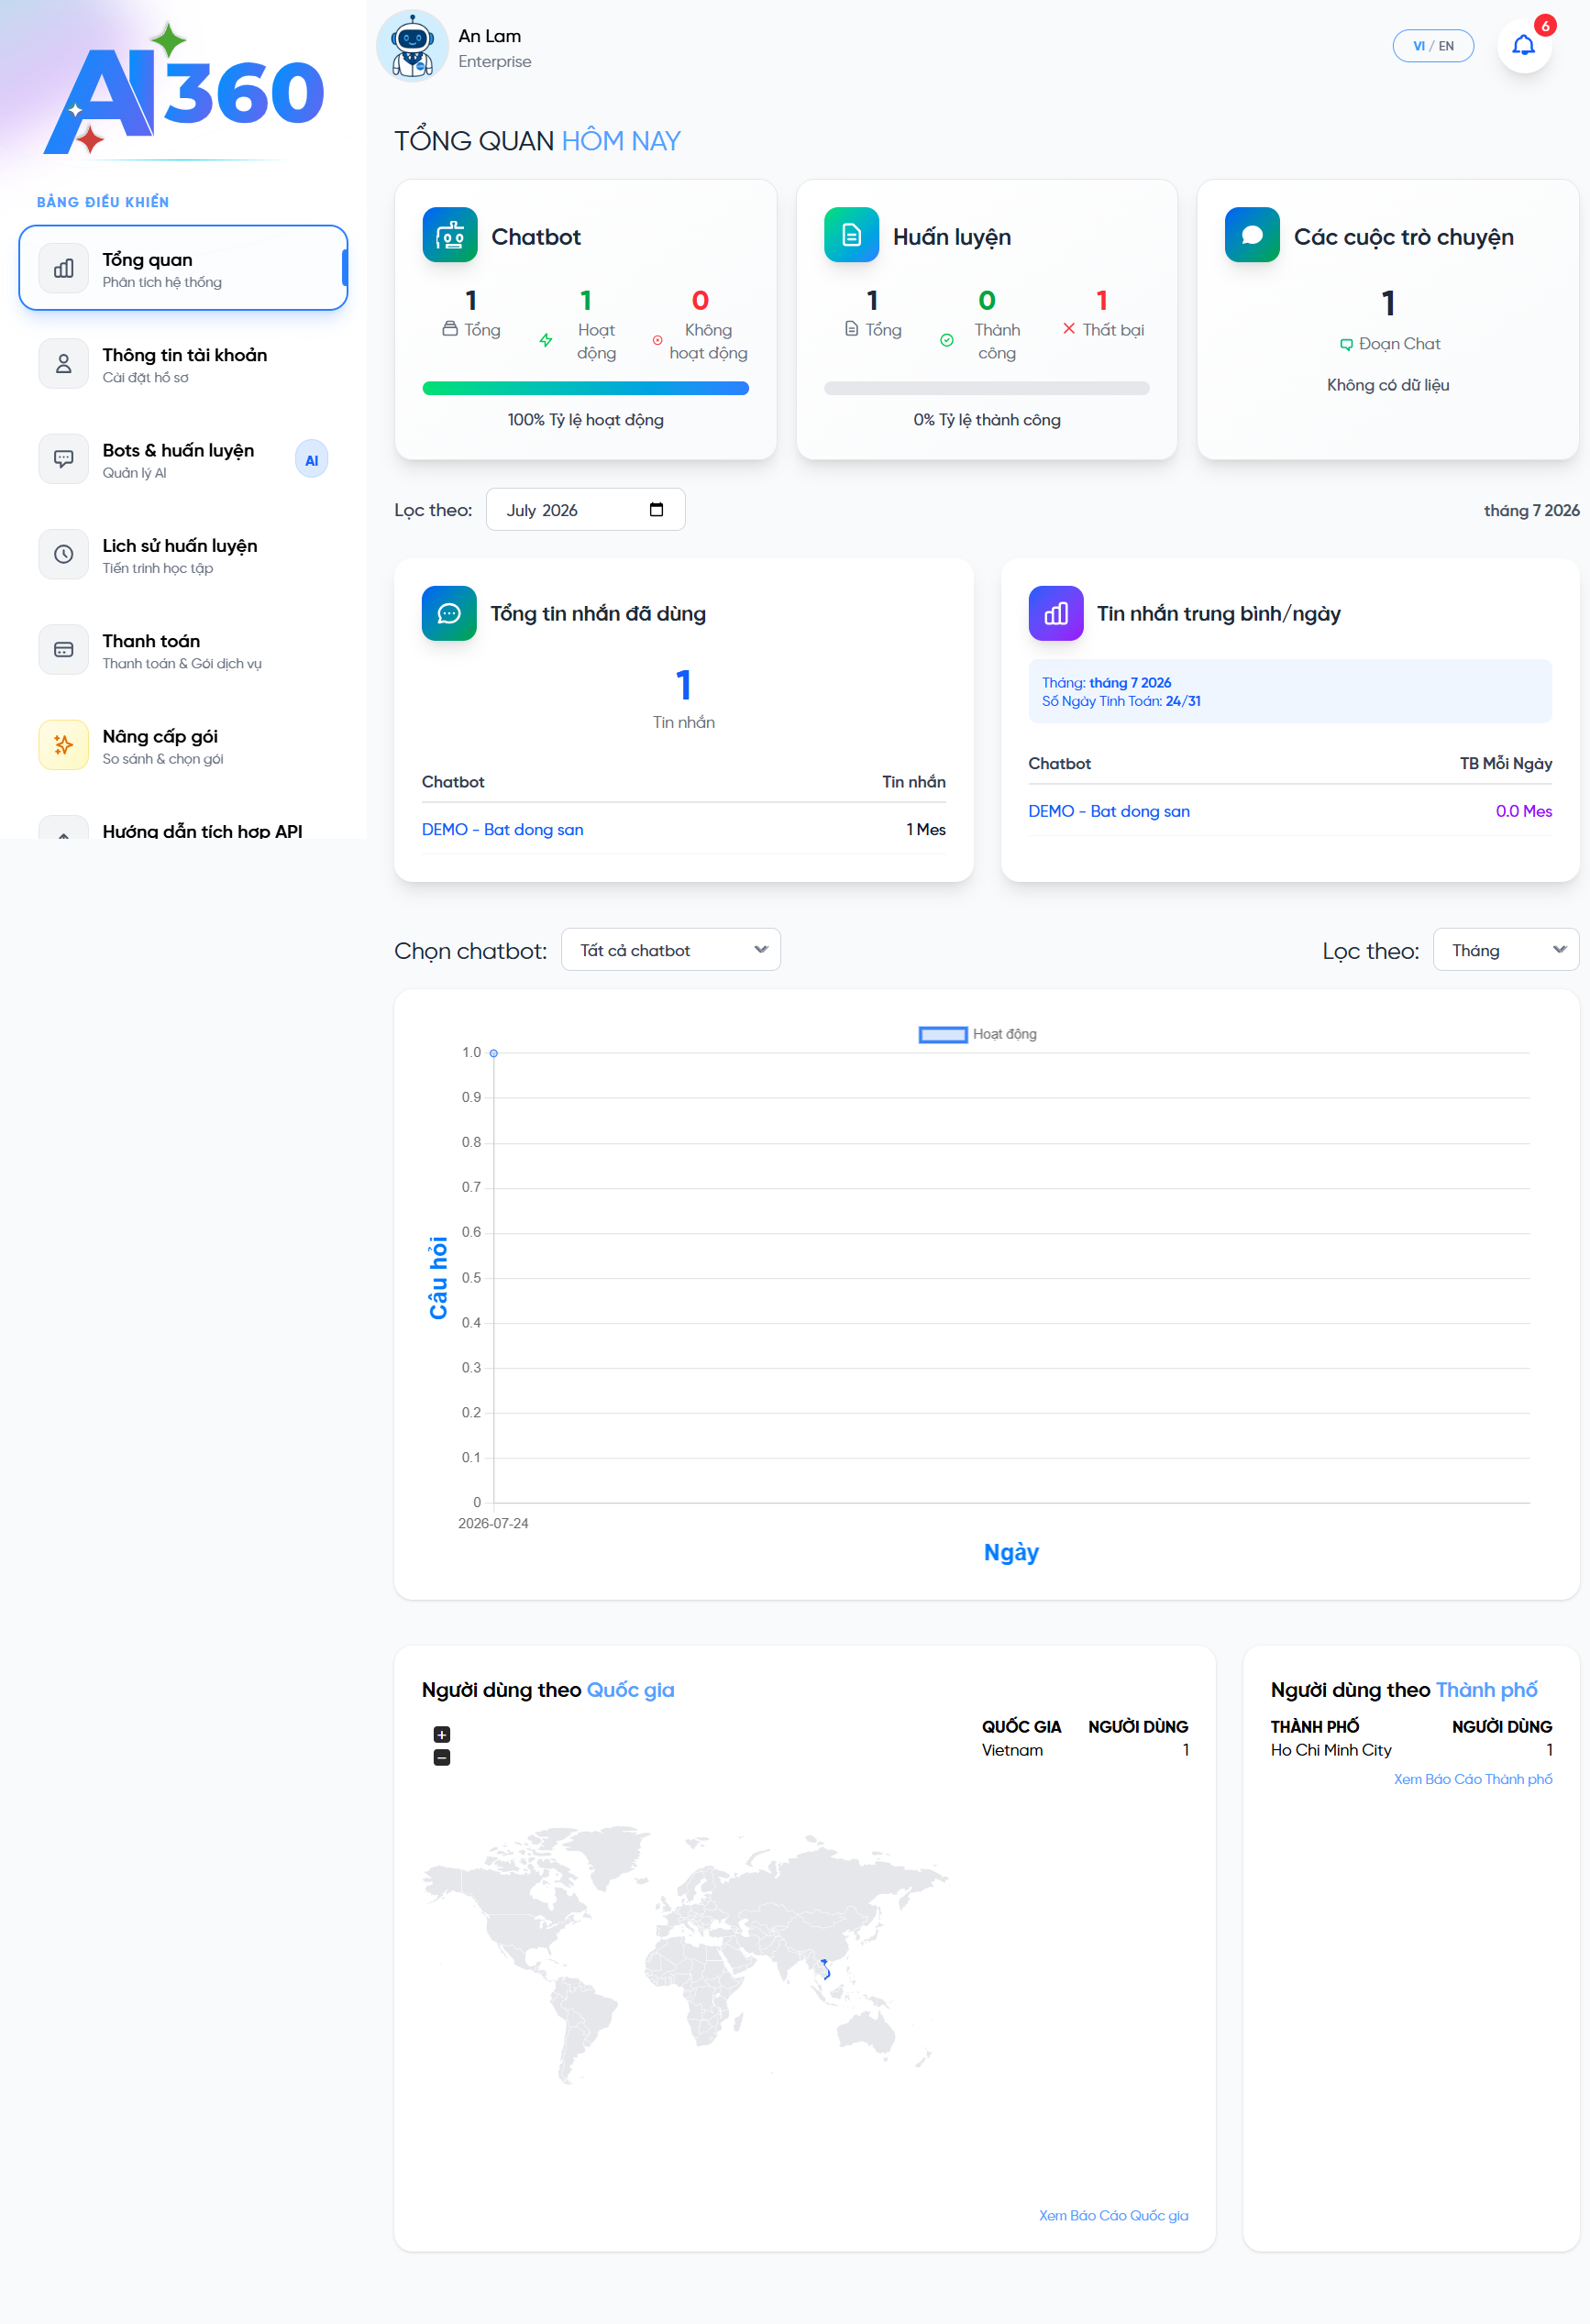This screenshot has width=1590, height=2324.
Task: Open DEMO - Bat dong san in daily-average table
Action: [1109, 812]
